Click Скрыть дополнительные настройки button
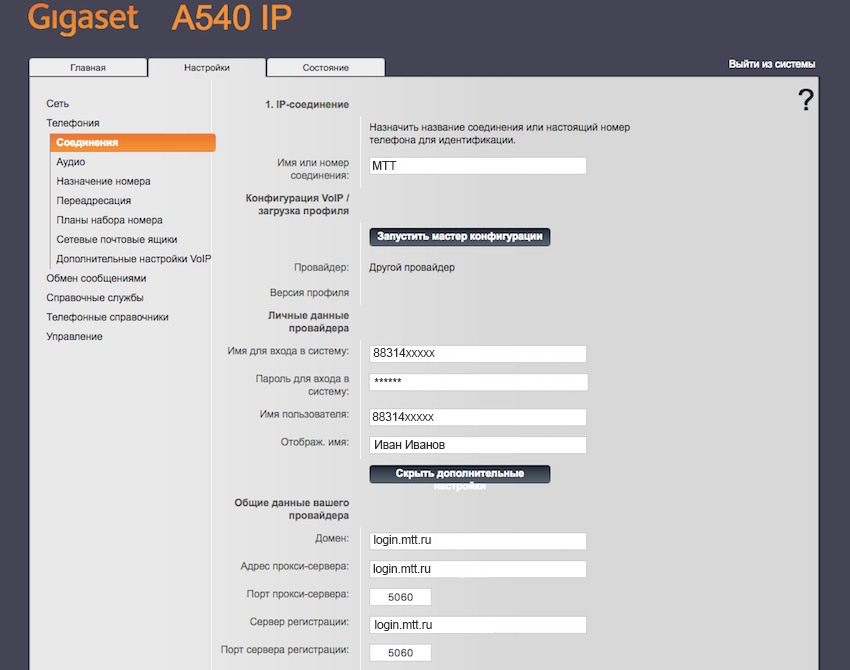The width and height of the screenshot is (850, 670). click(x=459, y=474)
